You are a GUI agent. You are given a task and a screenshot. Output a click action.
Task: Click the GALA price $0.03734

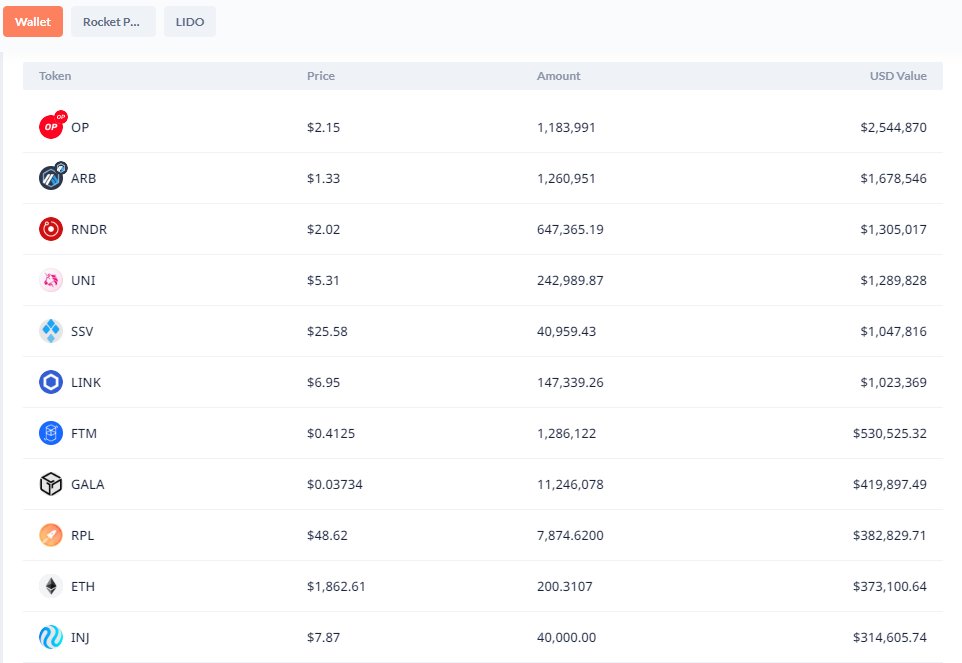[x=335, y=484]
